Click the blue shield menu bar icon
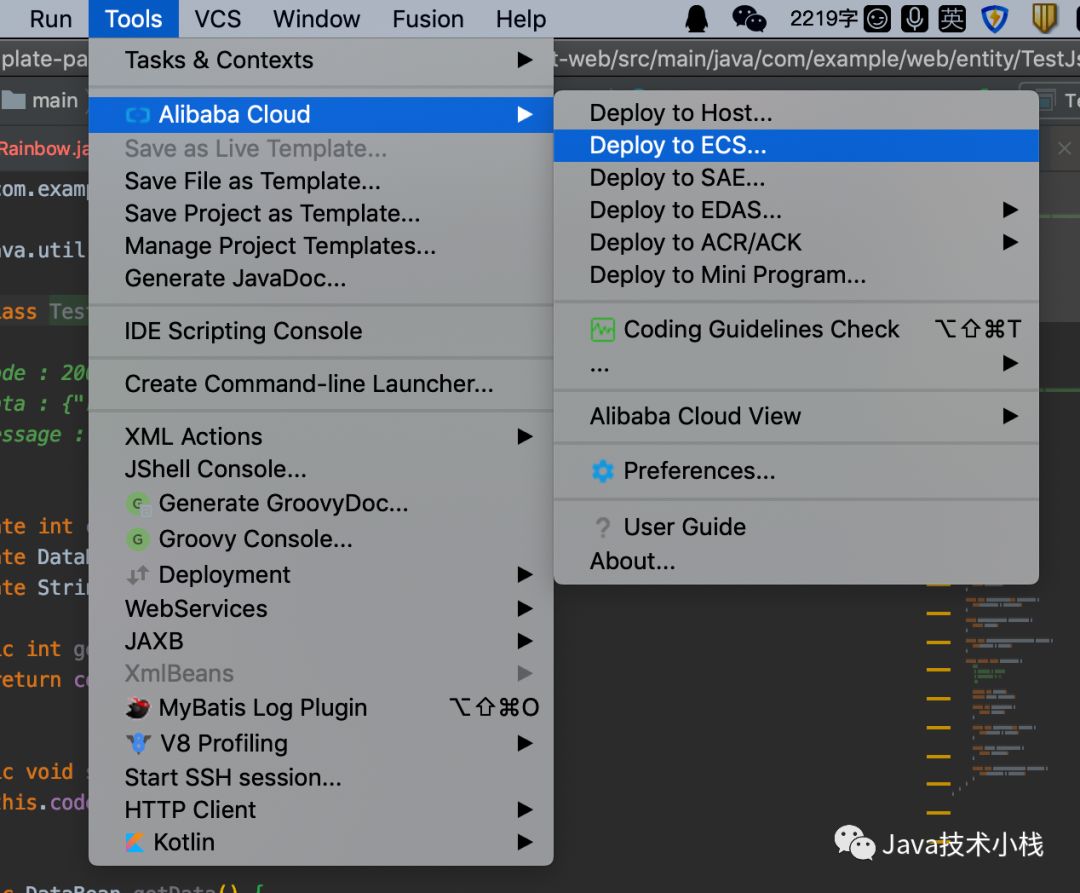The image size is (1080, 893). 994,19
